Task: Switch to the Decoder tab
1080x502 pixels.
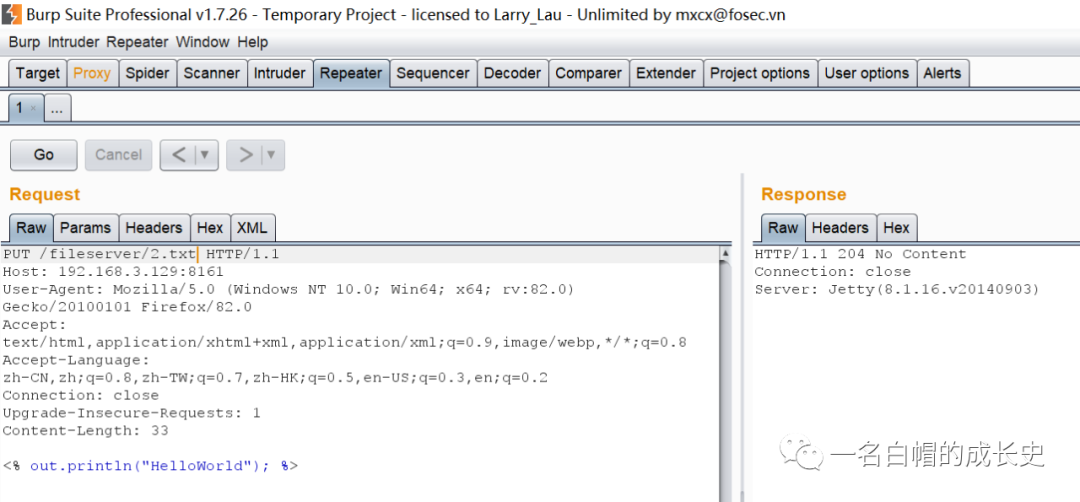Action: [x=512, y=73]
